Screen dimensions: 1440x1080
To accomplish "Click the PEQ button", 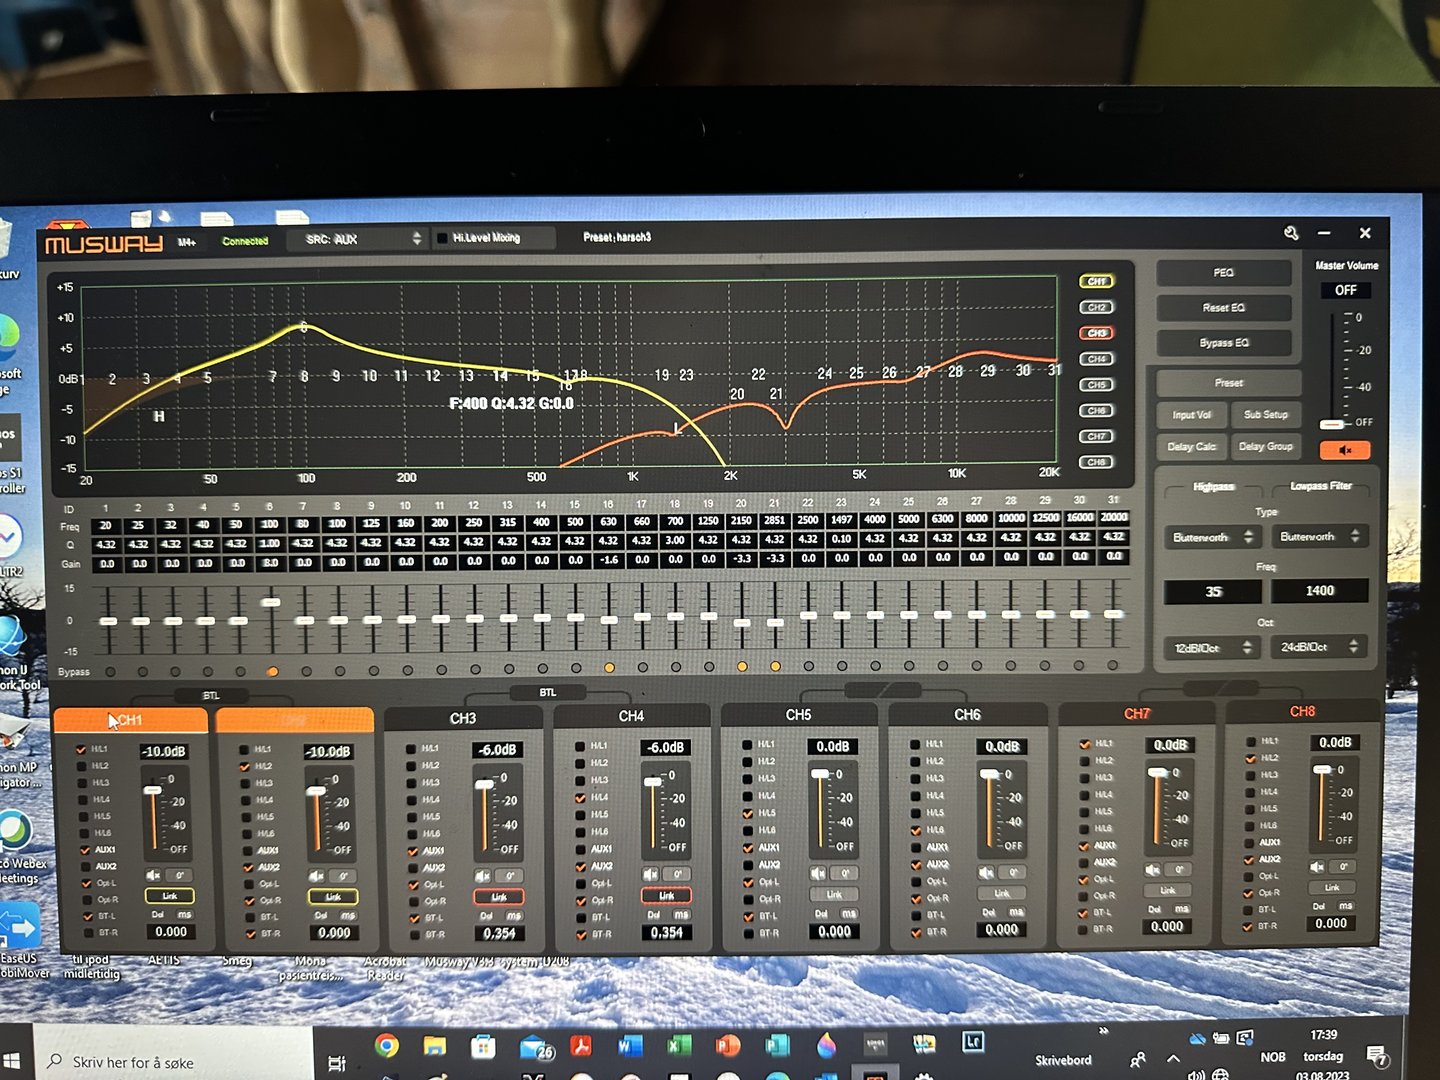I will (x=1224, y=273).
